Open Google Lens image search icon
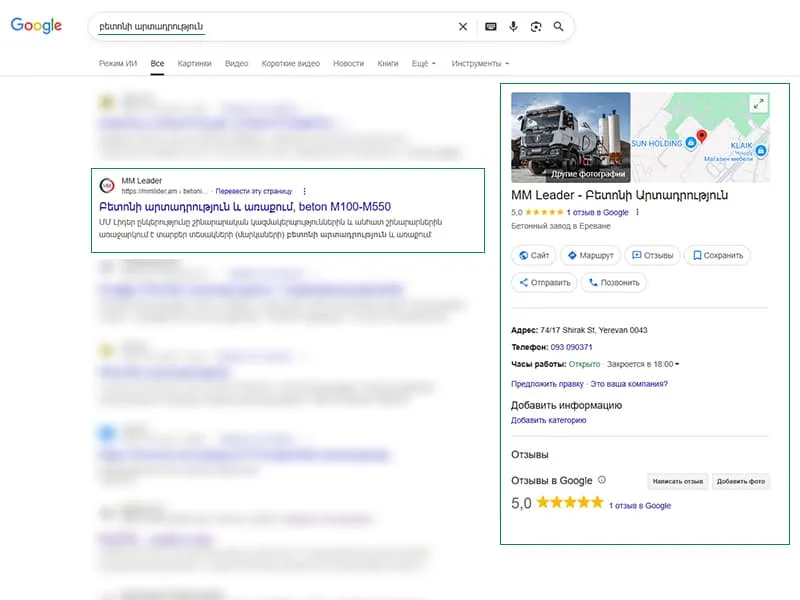The height and width of the screenshot is (600, 800). click(536, 27)
